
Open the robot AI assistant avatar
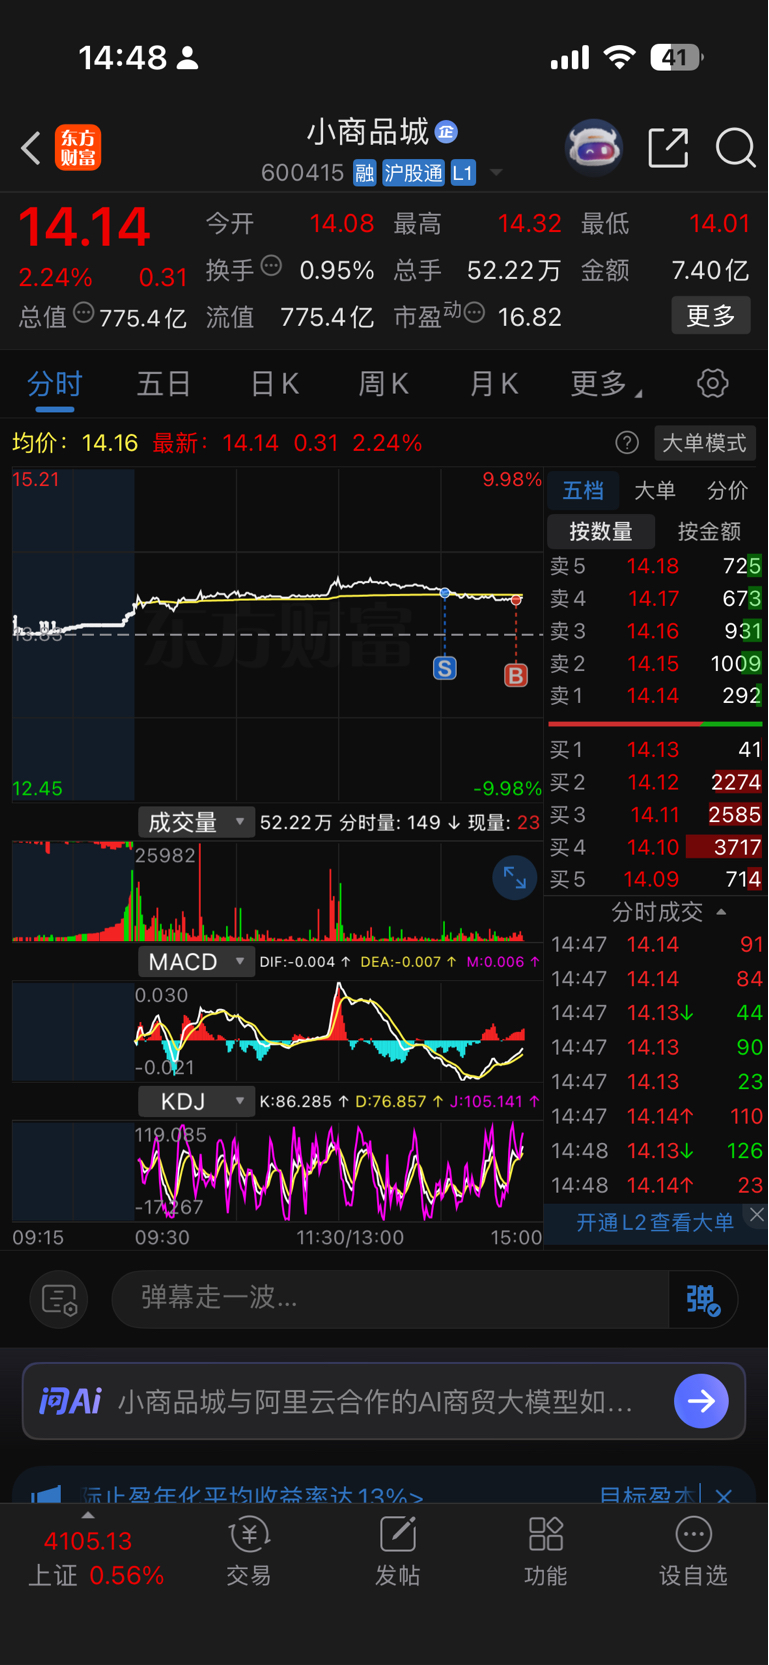(594, 148)
